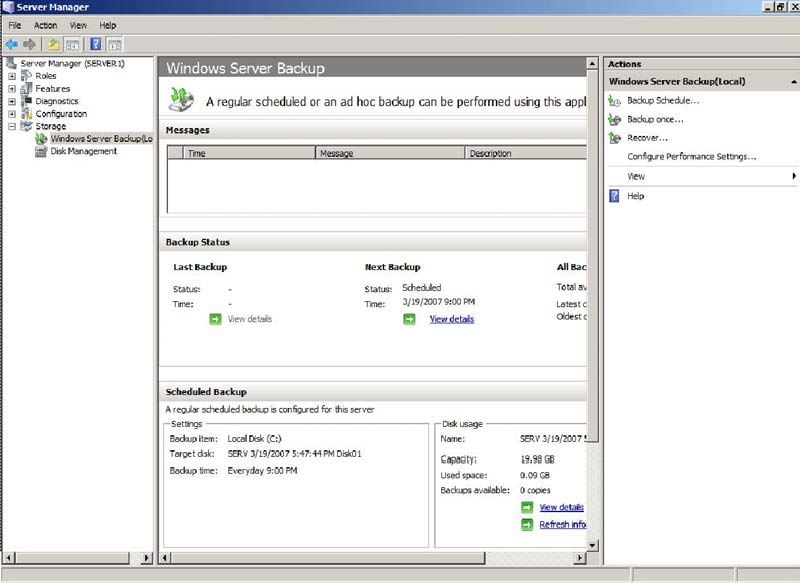The height and width of the screenshot is (583, 800).
Task: Click Next Backup View details link
Action: 452,319
